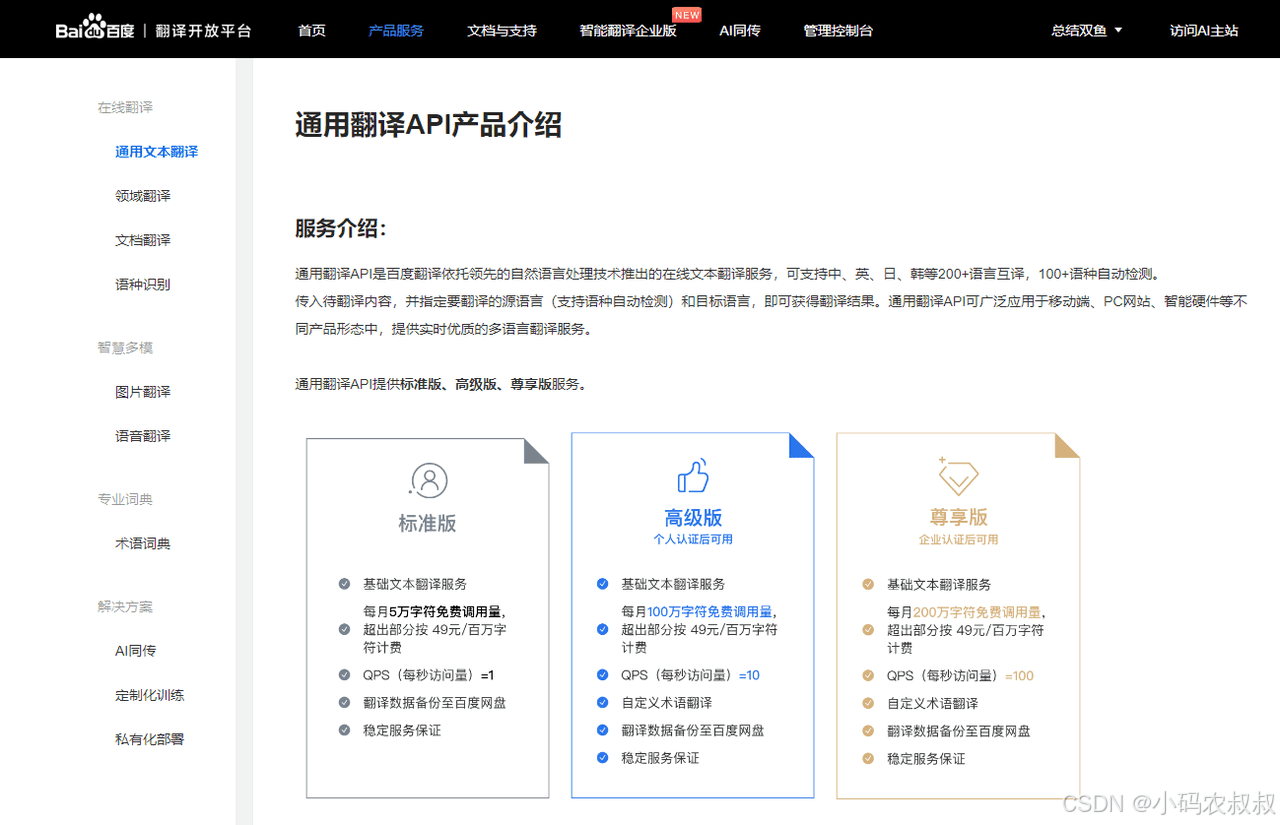Click 稳定服务保证 in 尊享版 card
The image size is (1280, 825).
[926, 759]
